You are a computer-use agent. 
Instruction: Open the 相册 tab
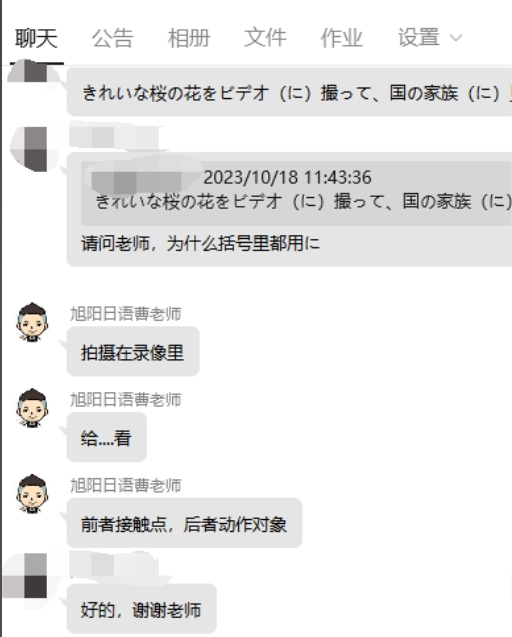pos(189,39)
